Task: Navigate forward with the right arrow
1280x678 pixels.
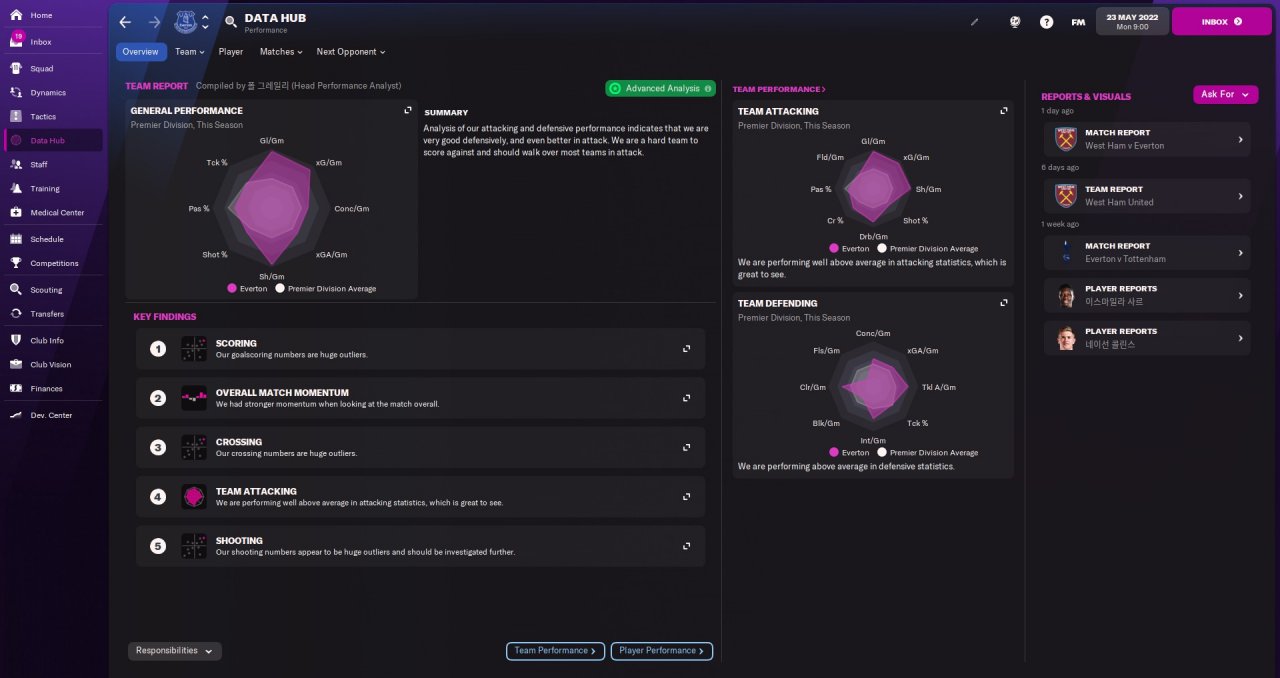Action: point(154,22)
